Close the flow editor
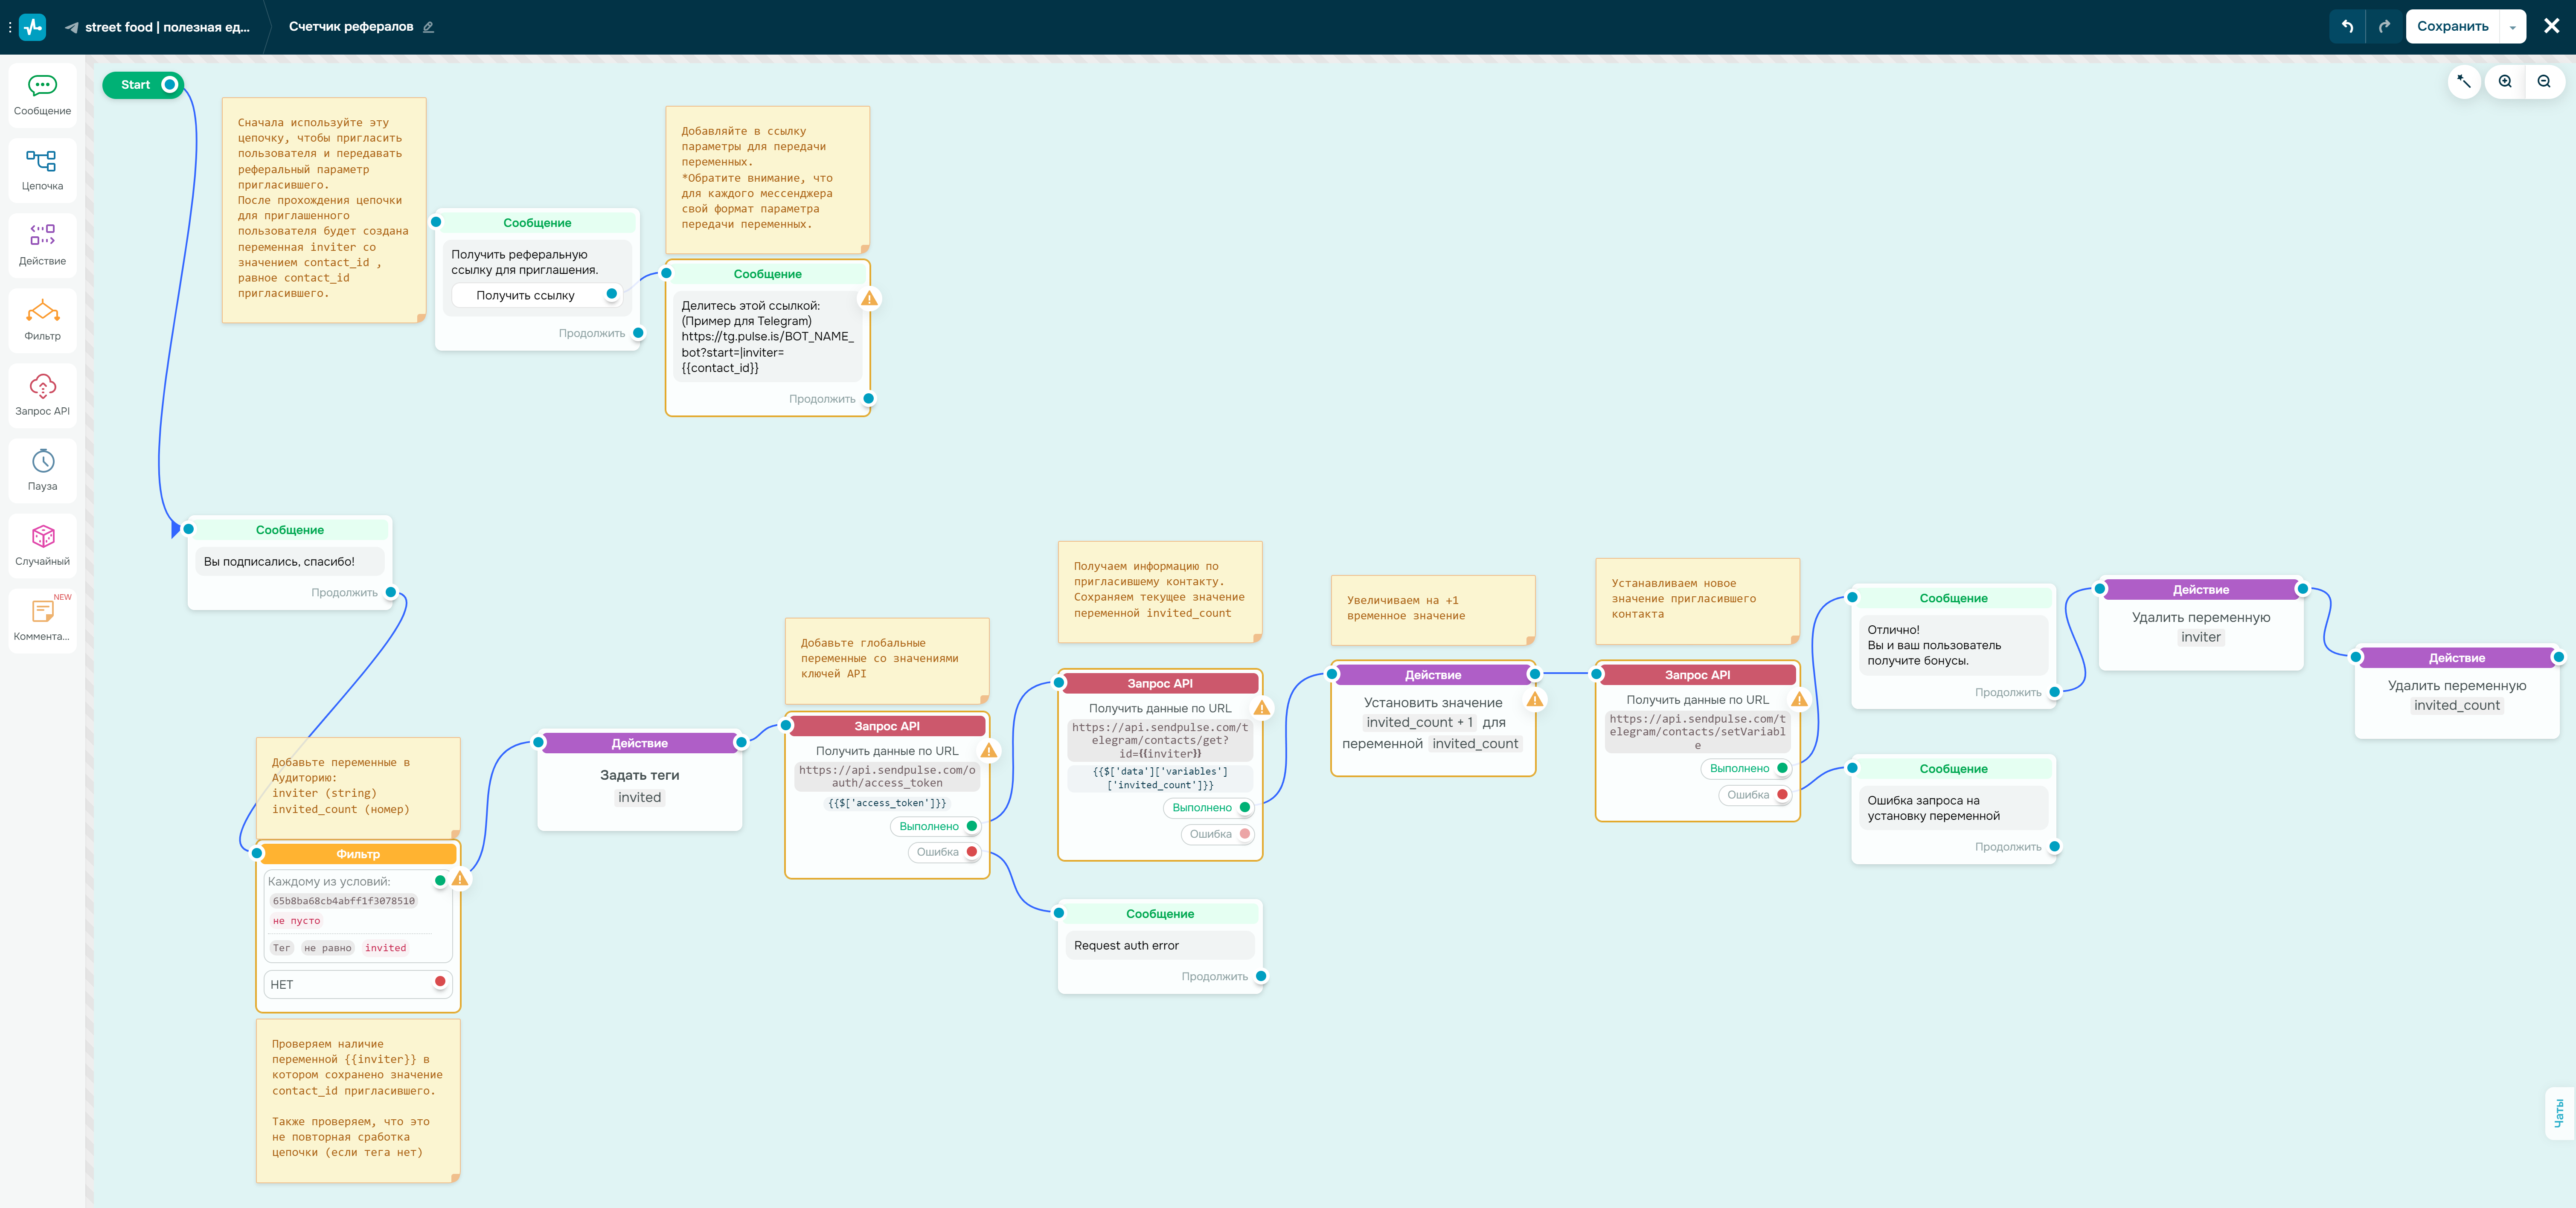The height and width of the screenshot is (1208, 2576). 2551,27
